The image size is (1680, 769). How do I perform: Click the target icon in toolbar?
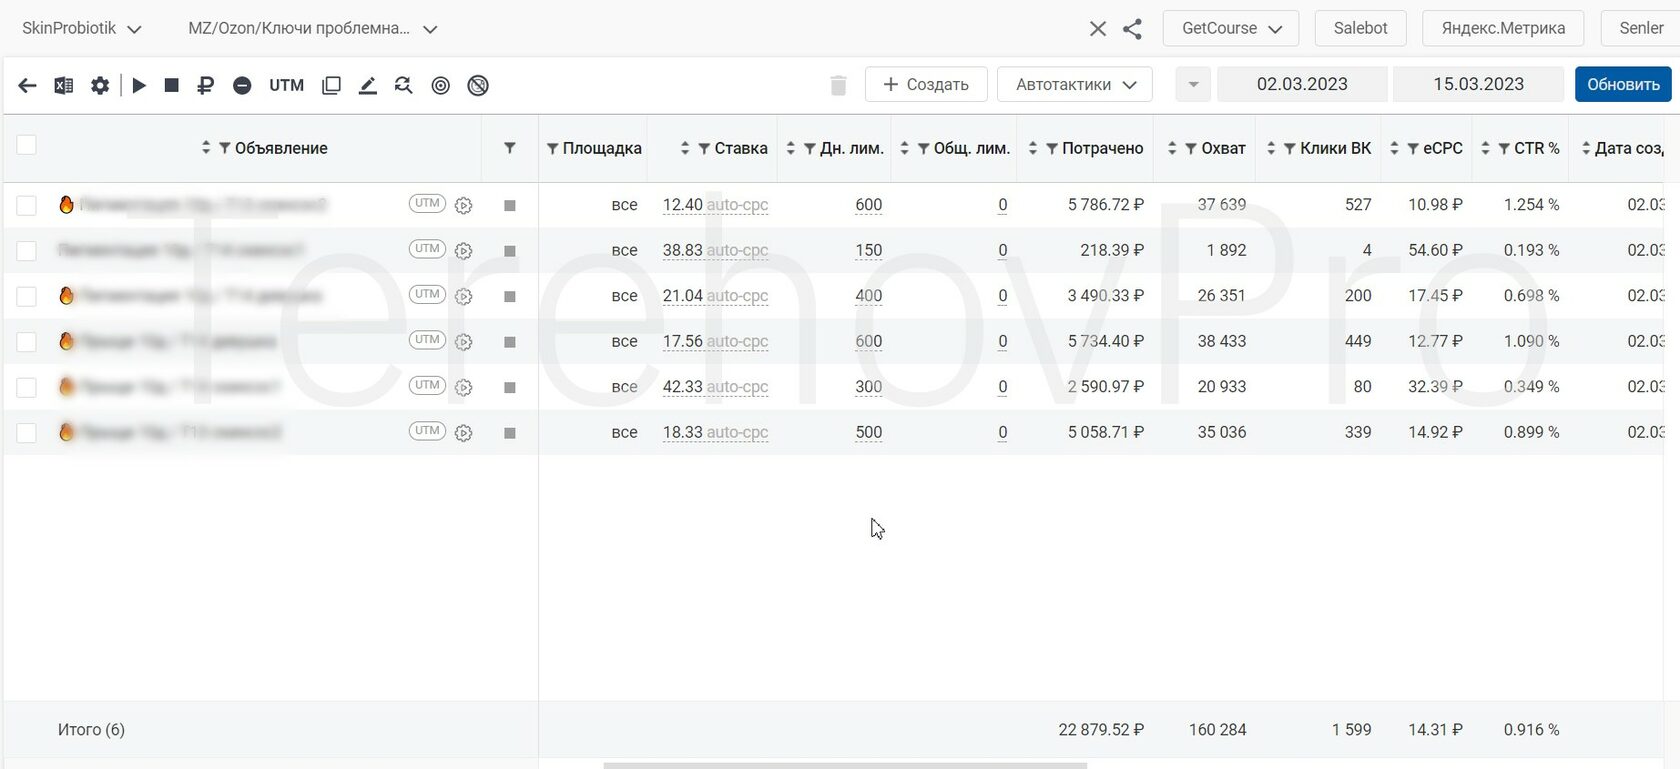point(440,86)
